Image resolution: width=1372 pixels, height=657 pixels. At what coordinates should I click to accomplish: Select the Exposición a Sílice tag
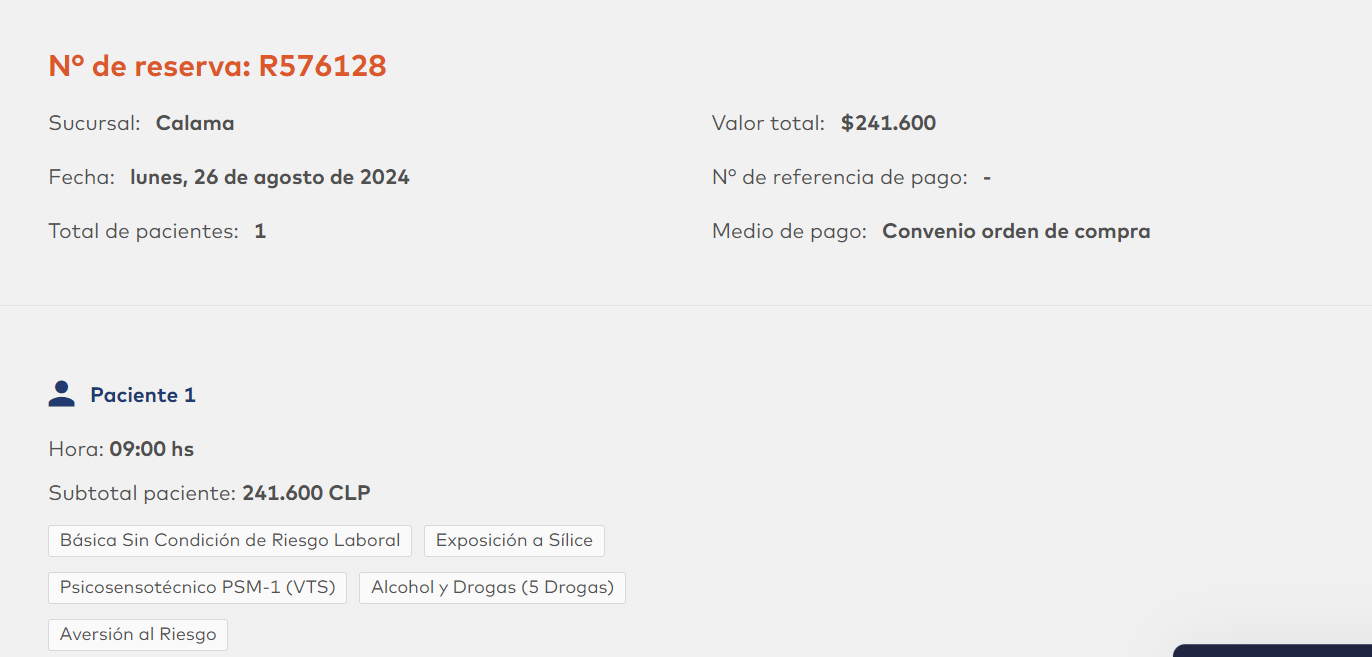(514, 541)
